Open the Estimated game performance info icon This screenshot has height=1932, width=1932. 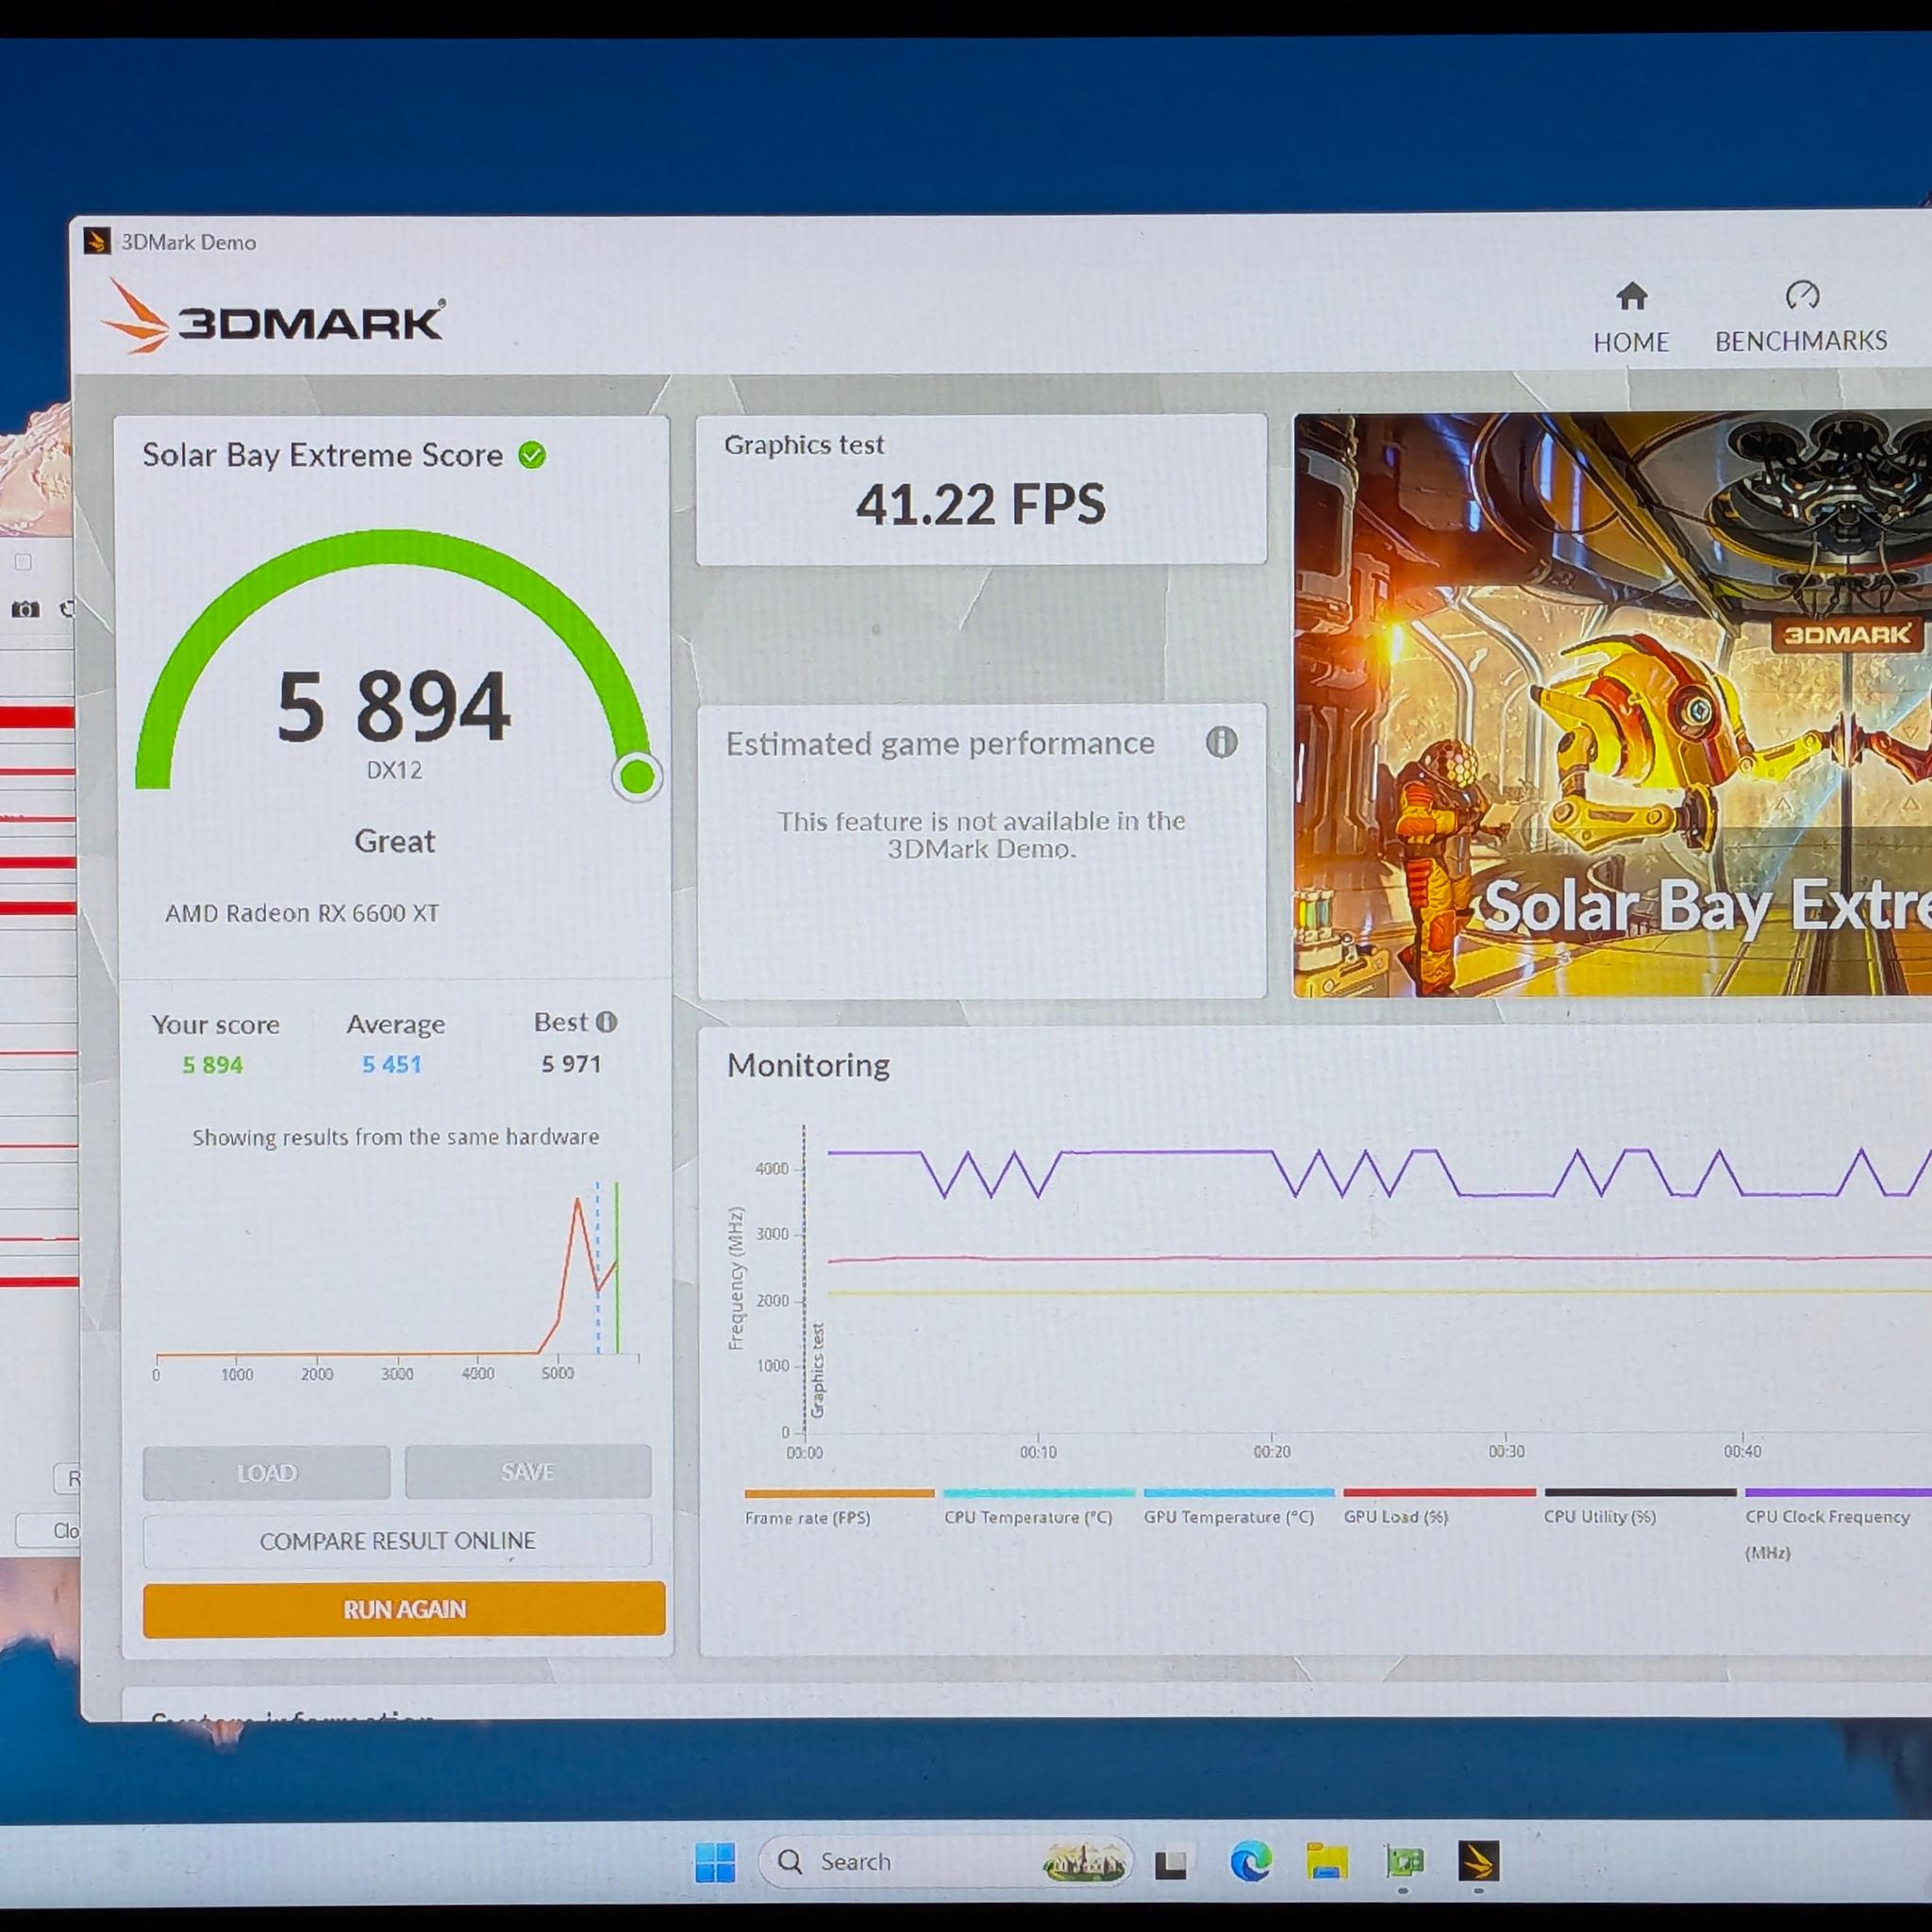1221,742
